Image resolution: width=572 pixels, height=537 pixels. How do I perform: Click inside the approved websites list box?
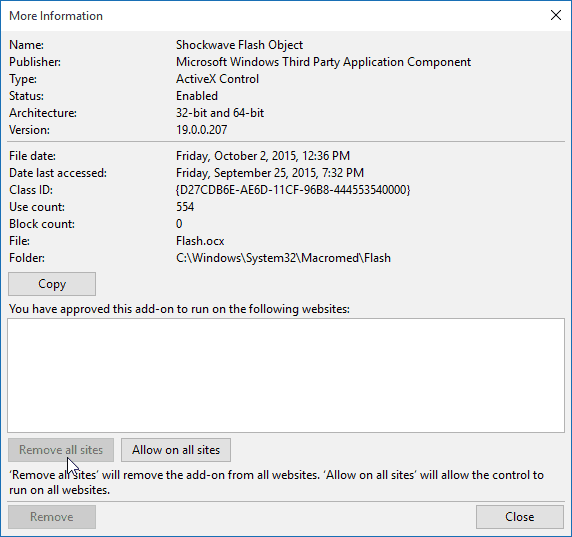point(286,375)
